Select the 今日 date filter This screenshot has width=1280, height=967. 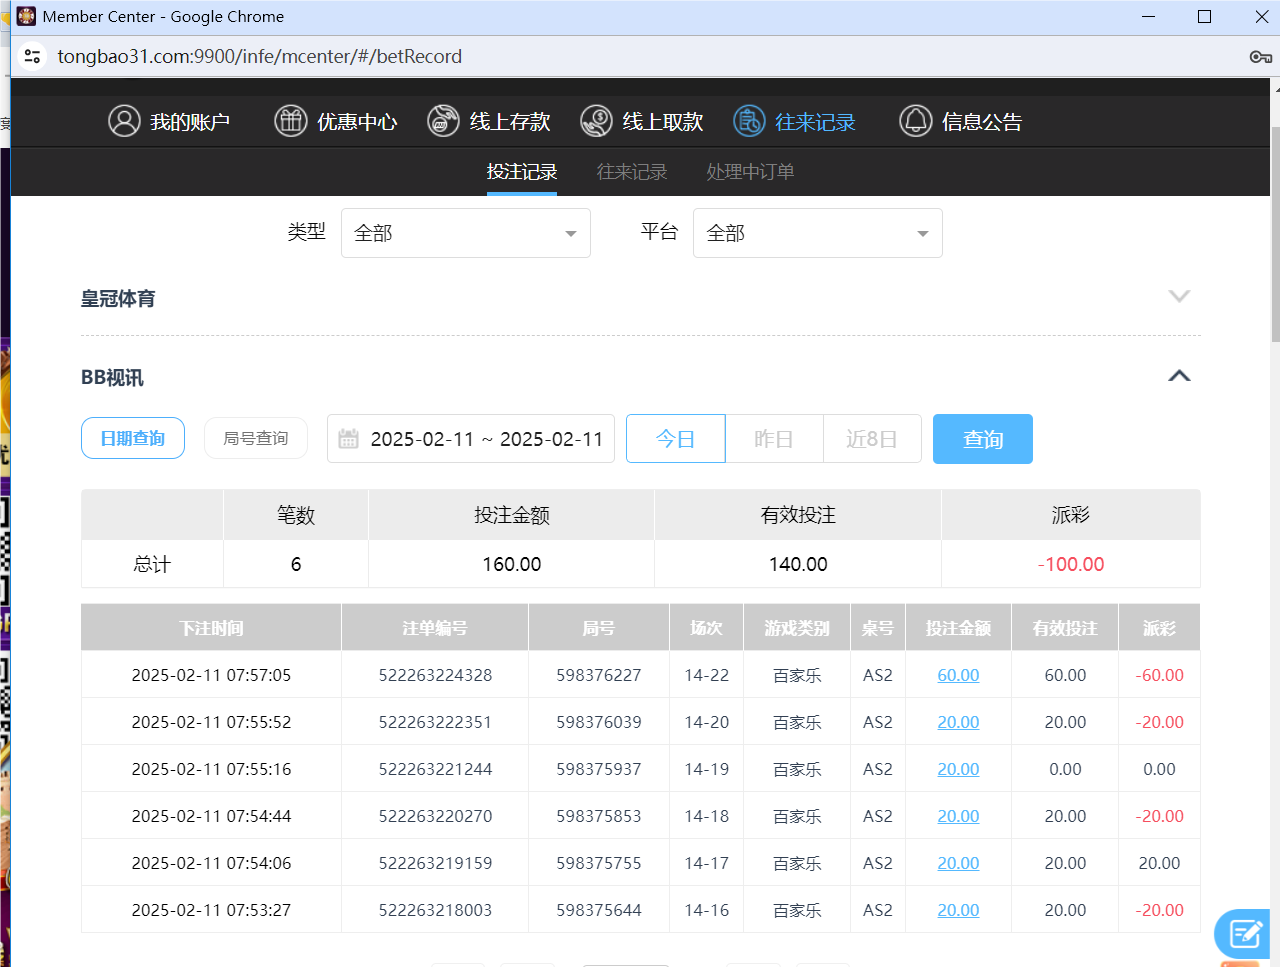click(675, 438)
